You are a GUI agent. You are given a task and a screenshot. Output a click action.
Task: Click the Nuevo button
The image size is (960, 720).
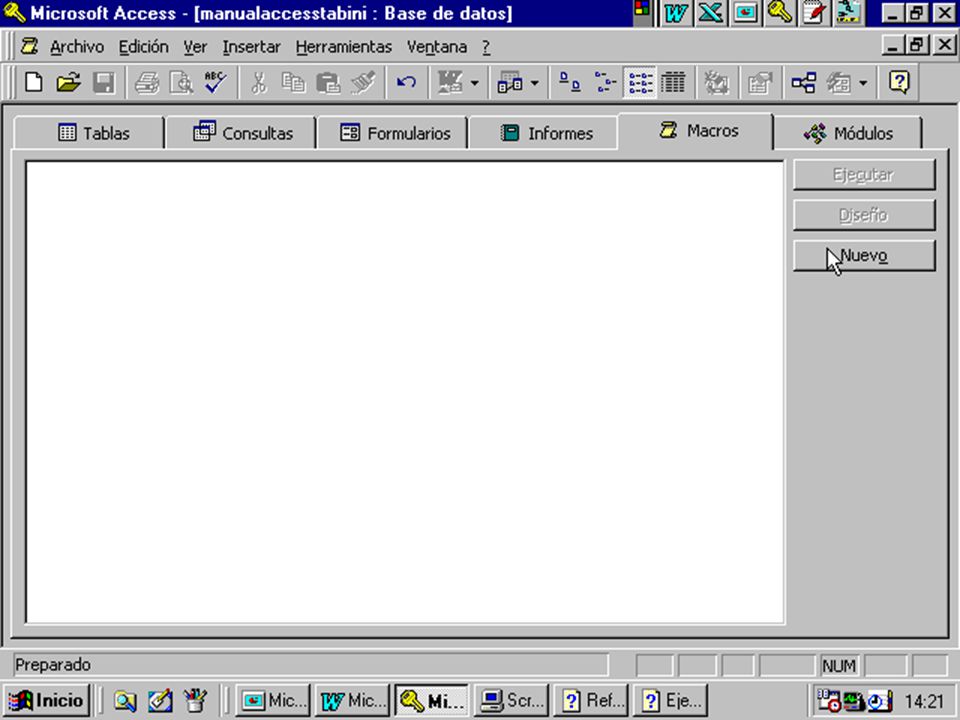864,255
